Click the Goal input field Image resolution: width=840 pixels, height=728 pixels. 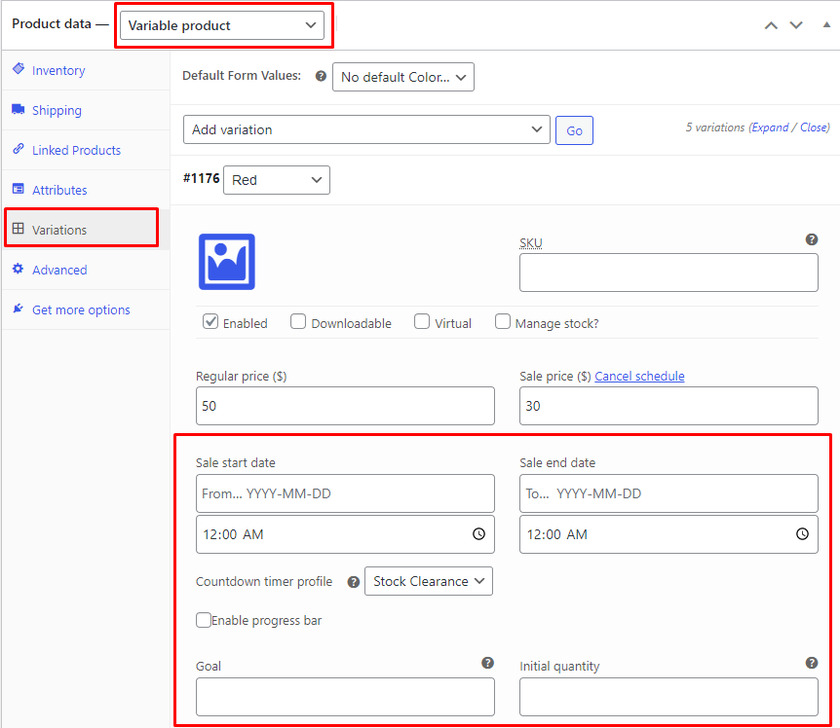click(345, 697)
